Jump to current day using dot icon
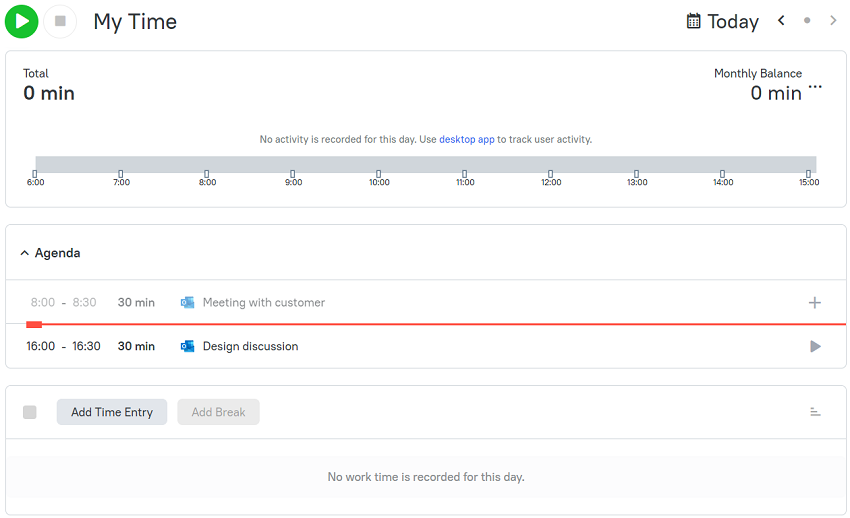 pos(807,21)
